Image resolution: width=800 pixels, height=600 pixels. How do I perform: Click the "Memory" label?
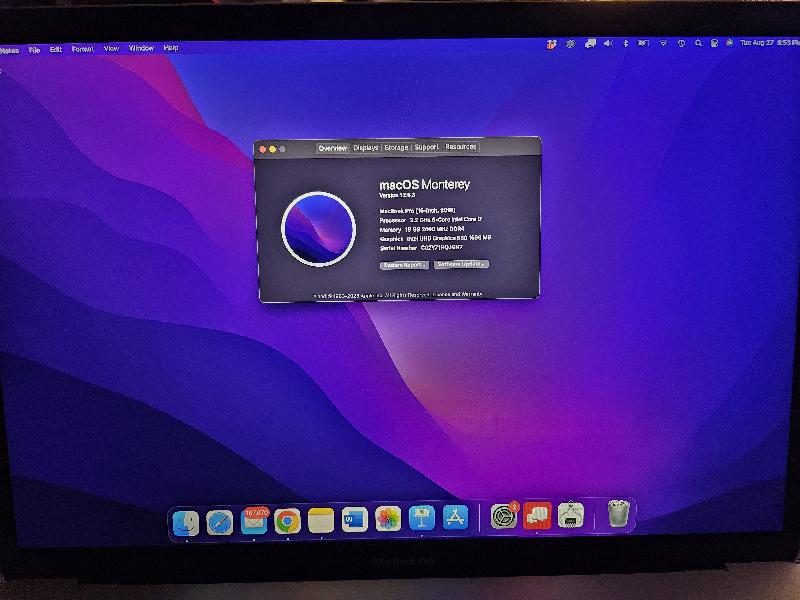tap(390, 230)
